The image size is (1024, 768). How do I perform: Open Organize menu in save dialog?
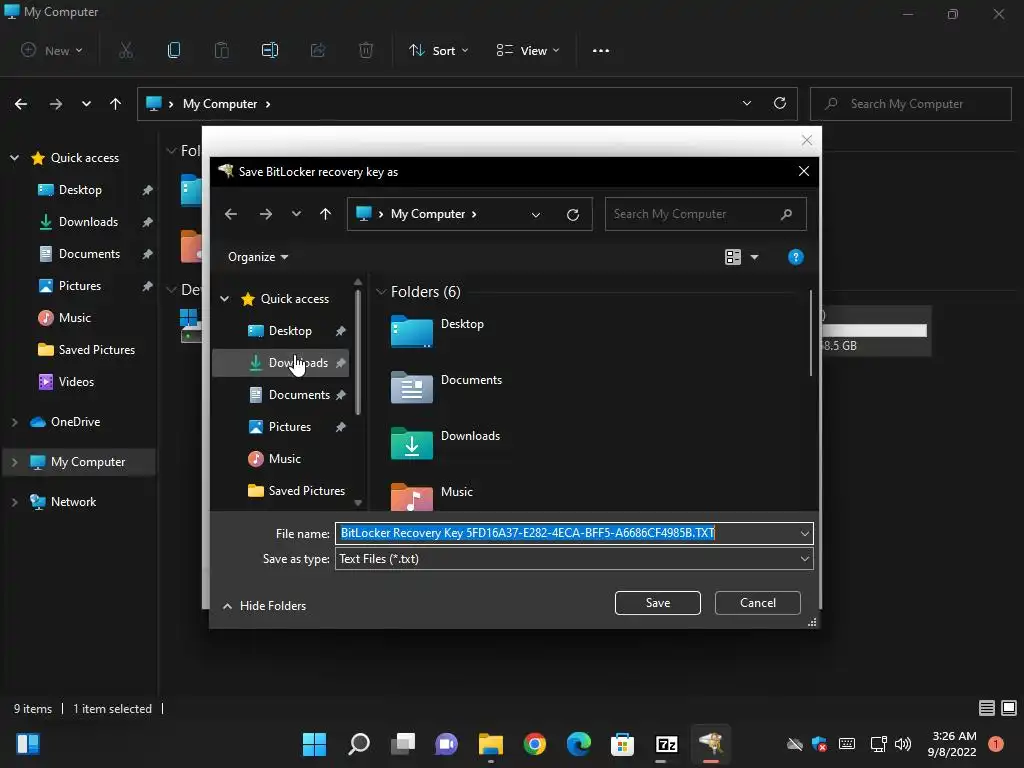point(258,257)
